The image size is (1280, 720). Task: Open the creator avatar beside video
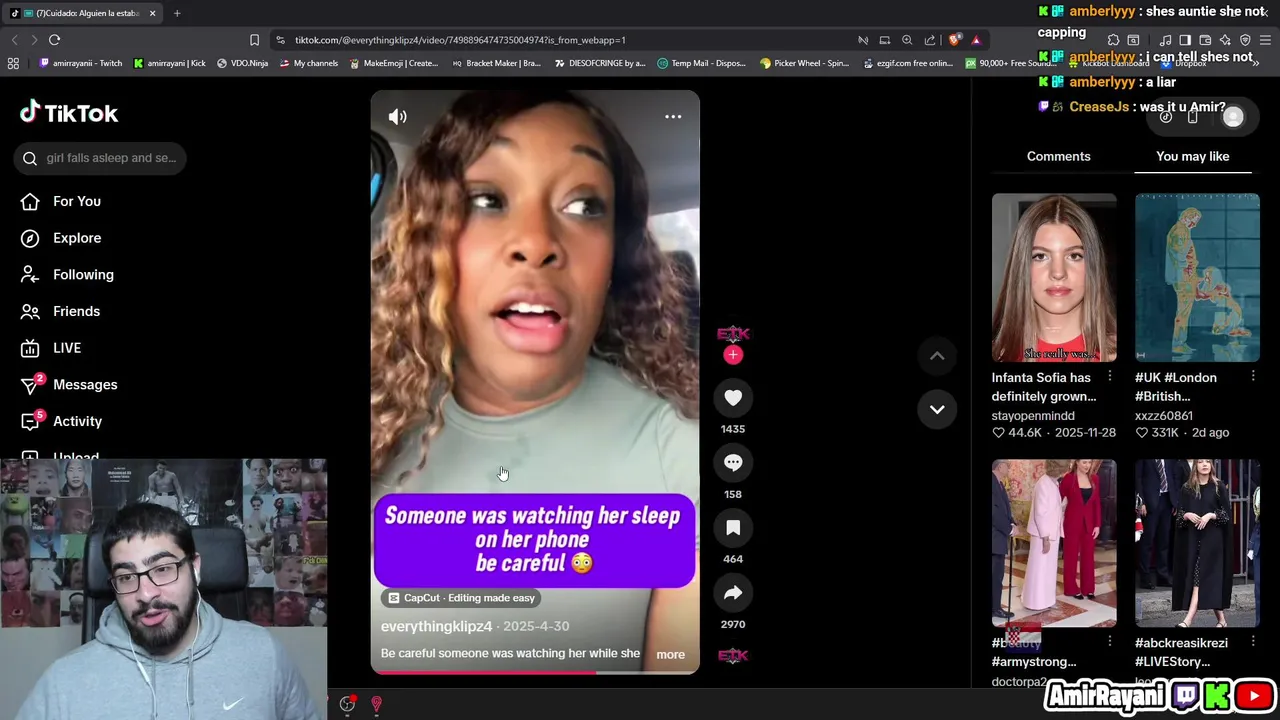[733, 334]
